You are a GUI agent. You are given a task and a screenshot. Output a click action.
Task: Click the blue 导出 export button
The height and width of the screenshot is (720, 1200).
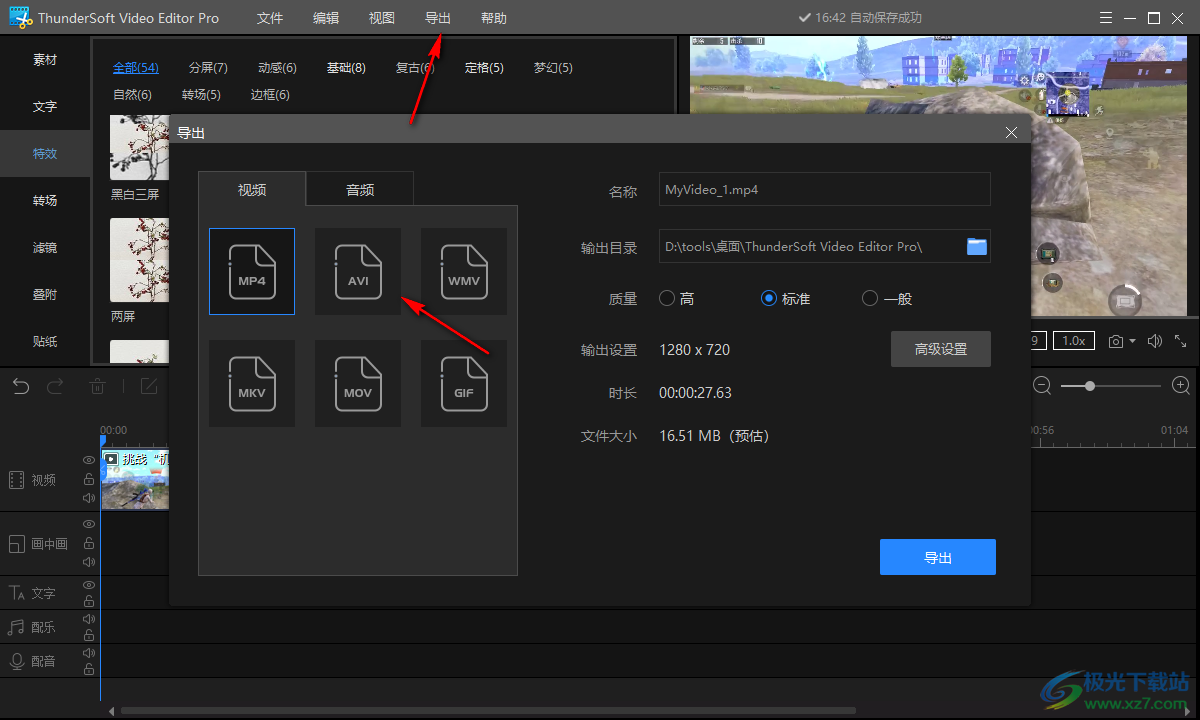(938, 557)
